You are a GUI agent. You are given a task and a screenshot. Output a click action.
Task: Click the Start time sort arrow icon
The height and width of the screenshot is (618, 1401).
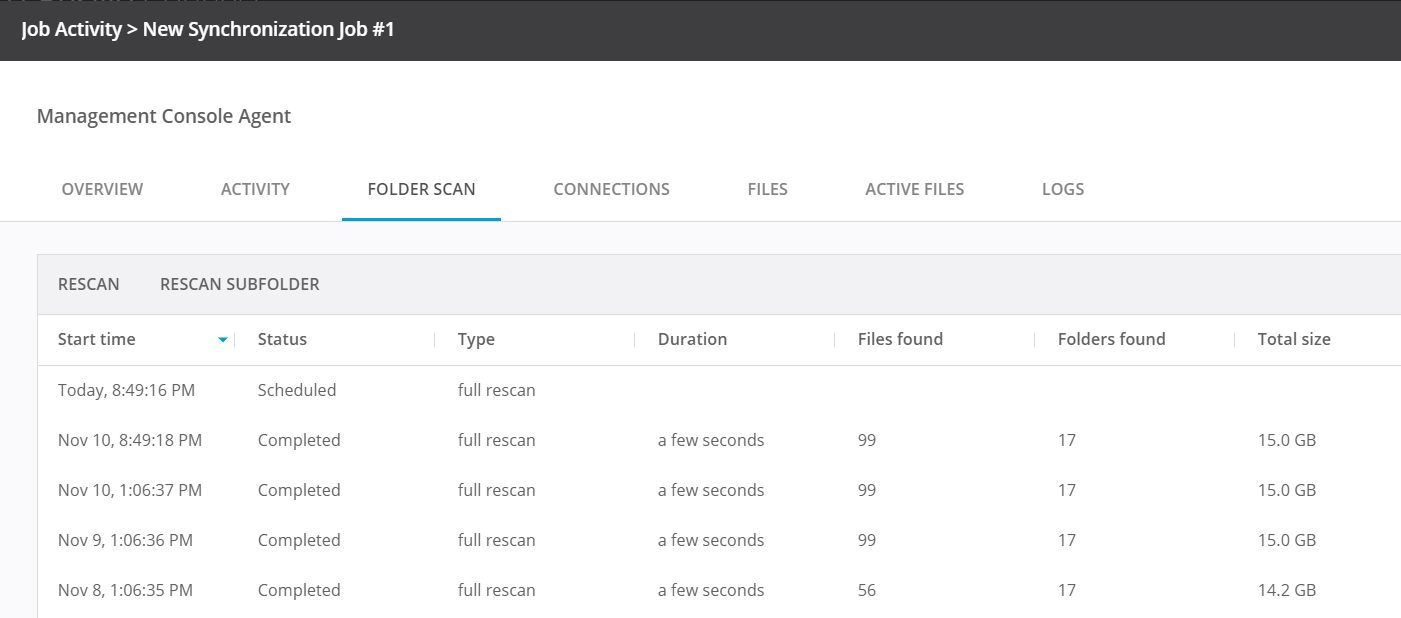[223, 340]
